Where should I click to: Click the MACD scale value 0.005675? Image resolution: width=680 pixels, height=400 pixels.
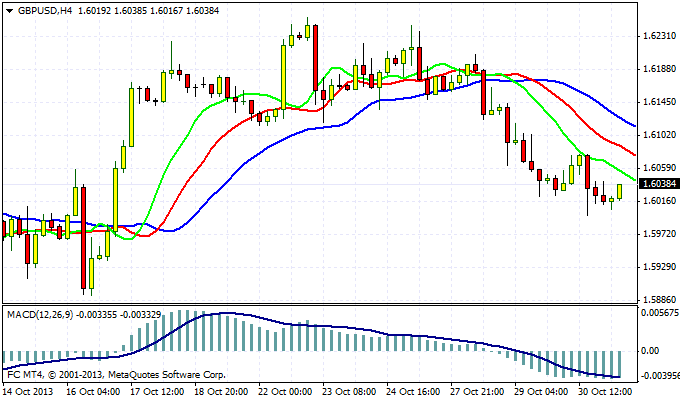click(x=660, y=313)
